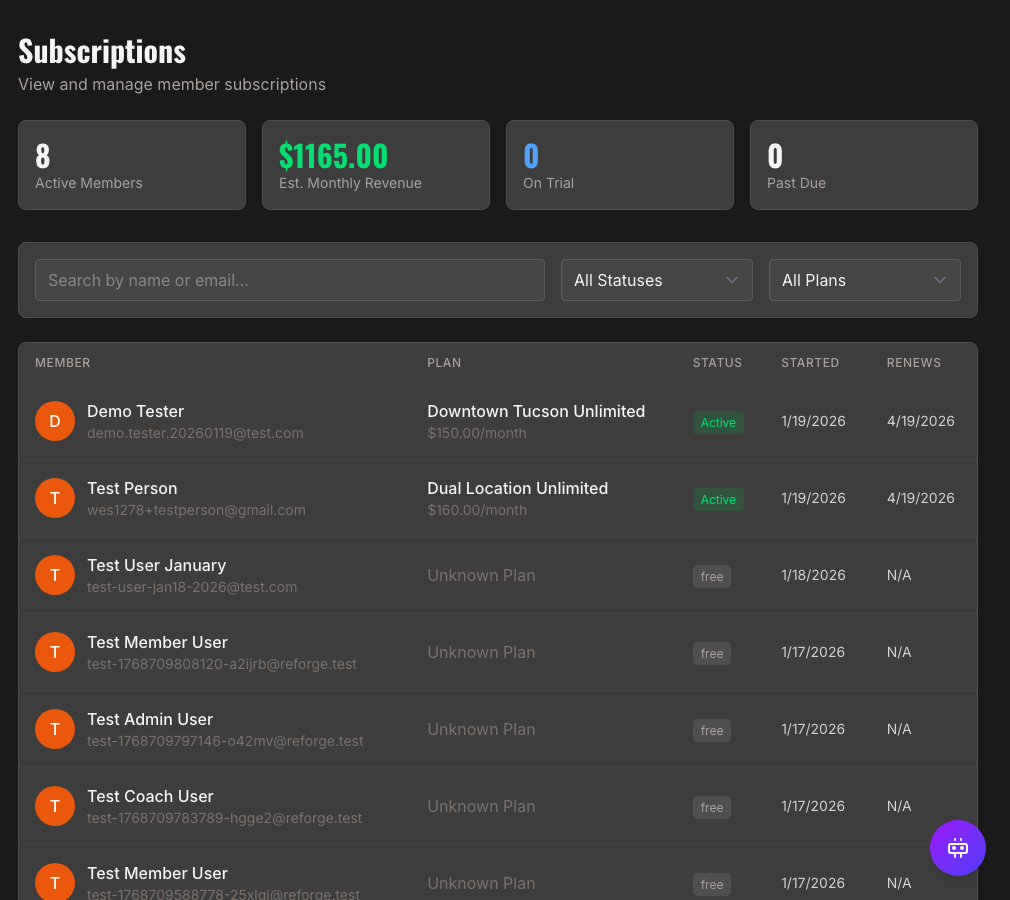Click wes1278+testperson@gmail.com email
Viewport: 1010px width, 900px height.
(196, 510)
